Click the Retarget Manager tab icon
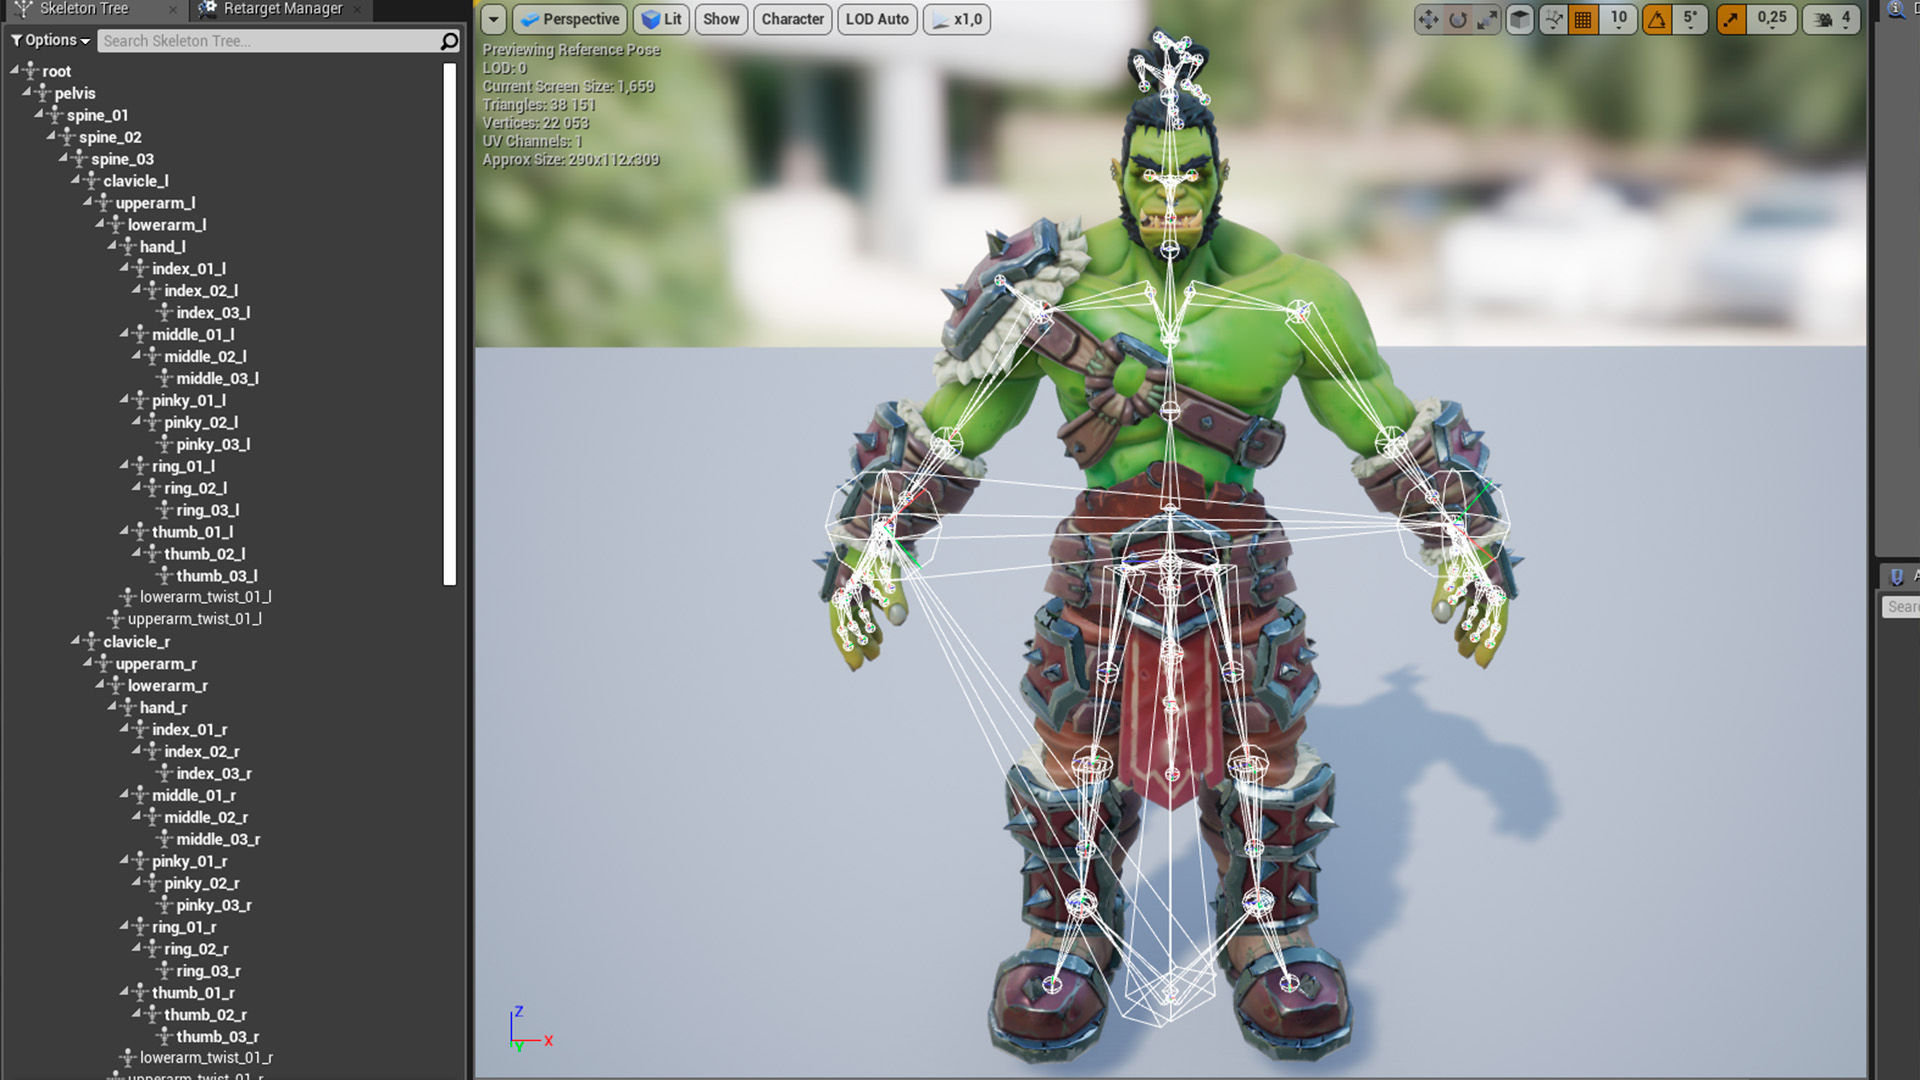Viewport: 1920px width, 1080px height. (207, 9)
